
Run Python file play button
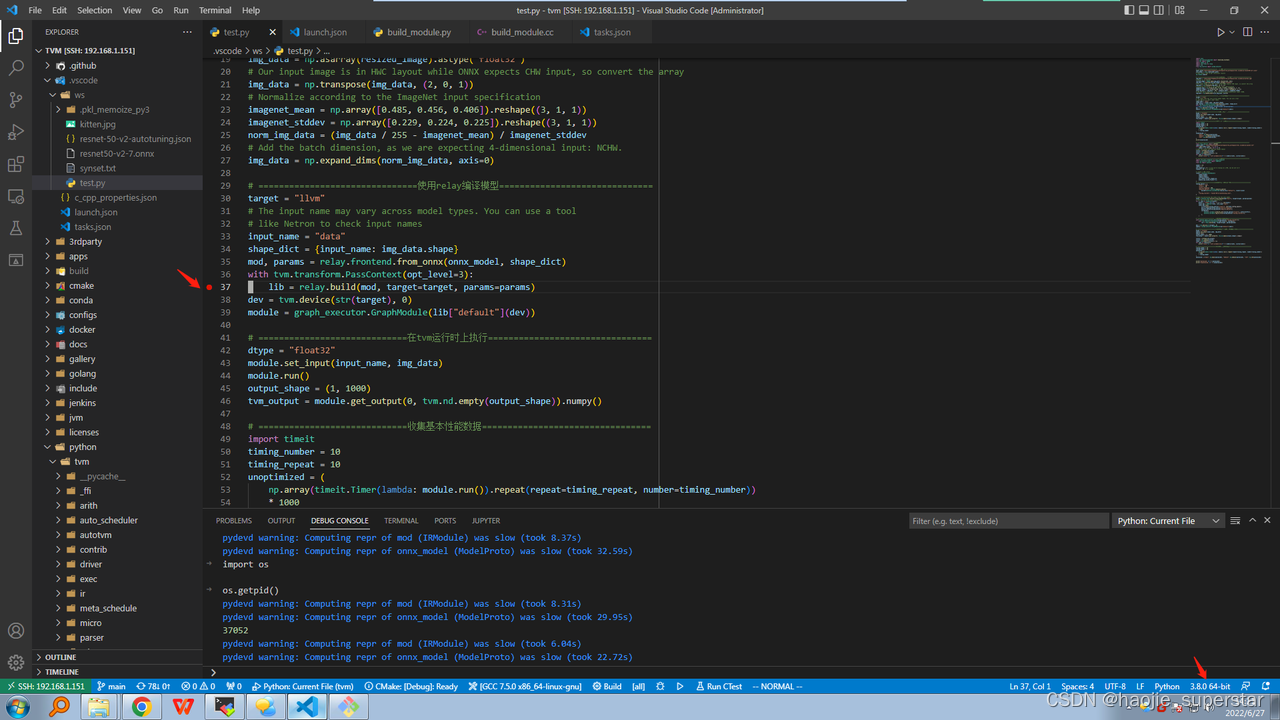pyautogui.click(x=1220, y=32)
